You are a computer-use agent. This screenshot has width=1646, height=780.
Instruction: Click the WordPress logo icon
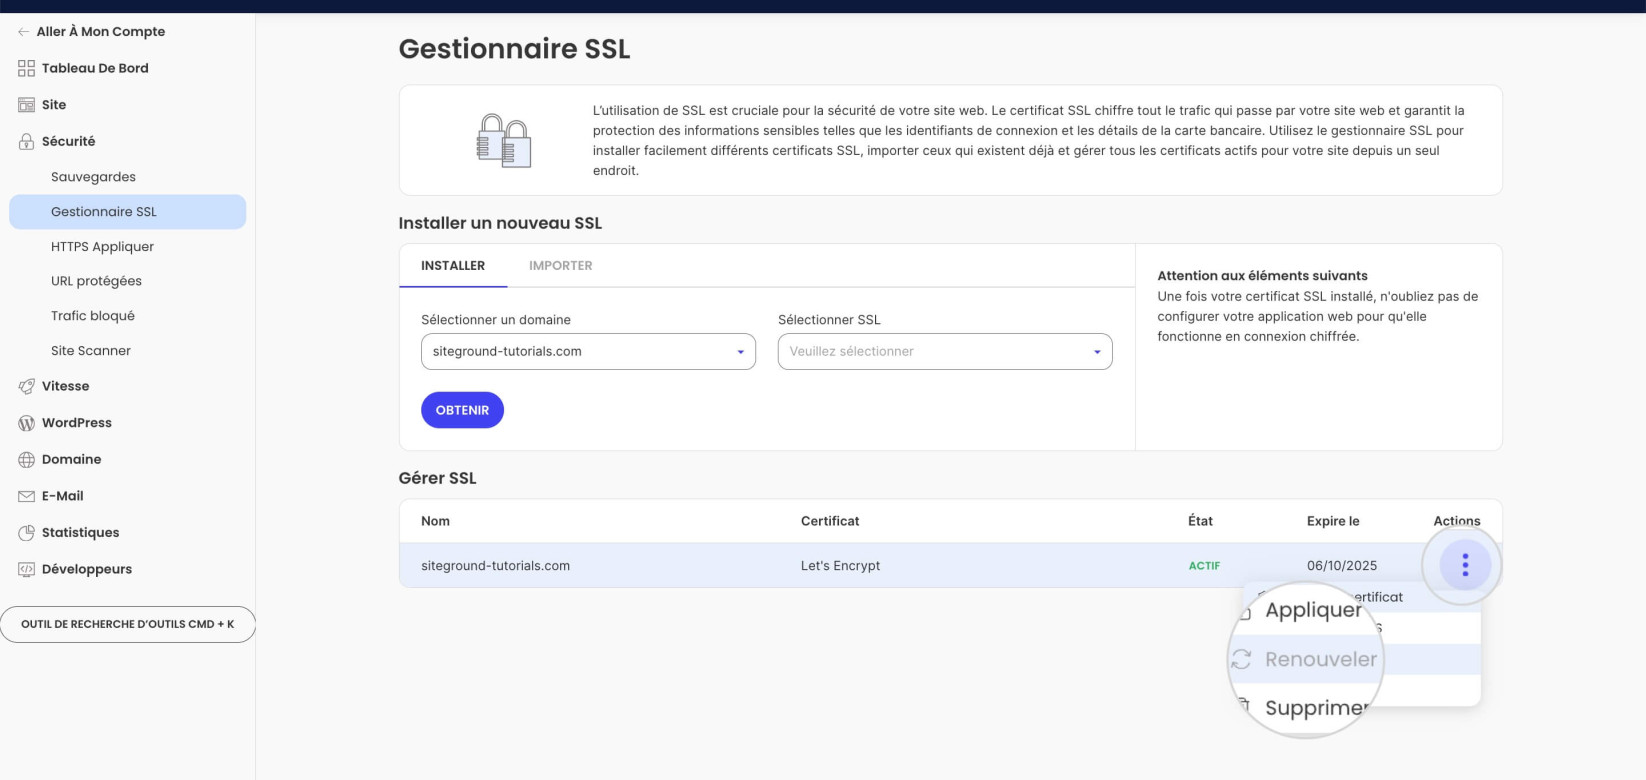pos(26,423)
